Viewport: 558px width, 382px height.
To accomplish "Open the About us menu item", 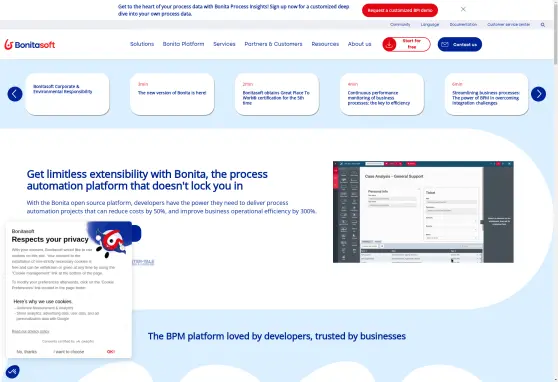I will click(359, 44).
